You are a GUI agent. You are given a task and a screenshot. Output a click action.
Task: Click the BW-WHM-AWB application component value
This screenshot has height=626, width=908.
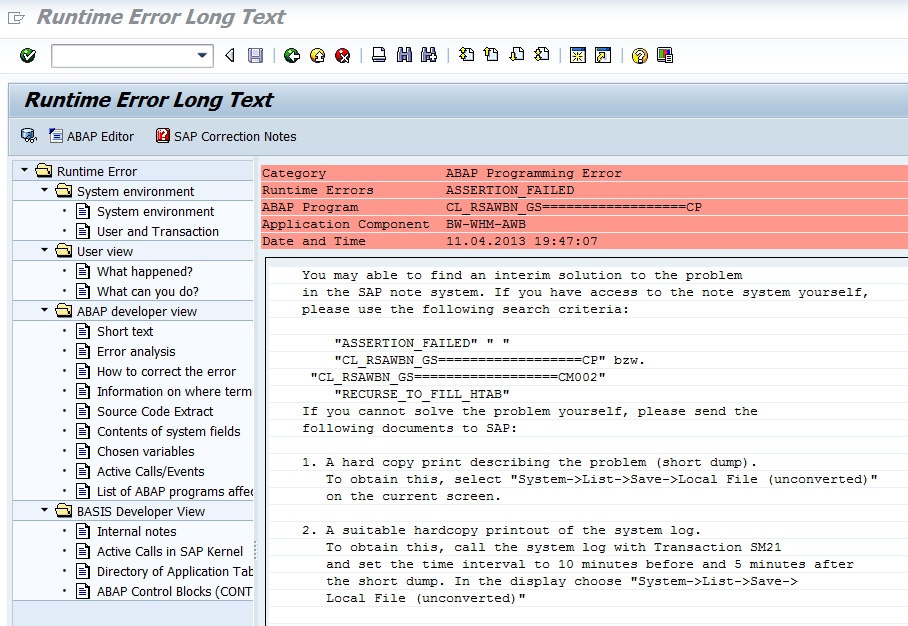[485, 224]
